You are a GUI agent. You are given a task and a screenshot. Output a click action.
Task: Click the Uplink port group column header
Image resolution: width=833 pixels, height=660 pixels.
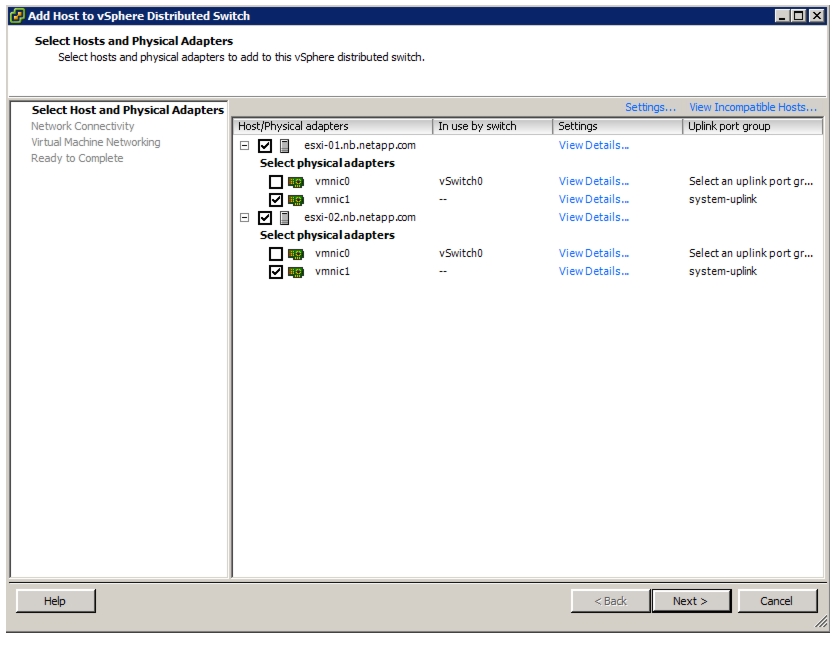752,126
